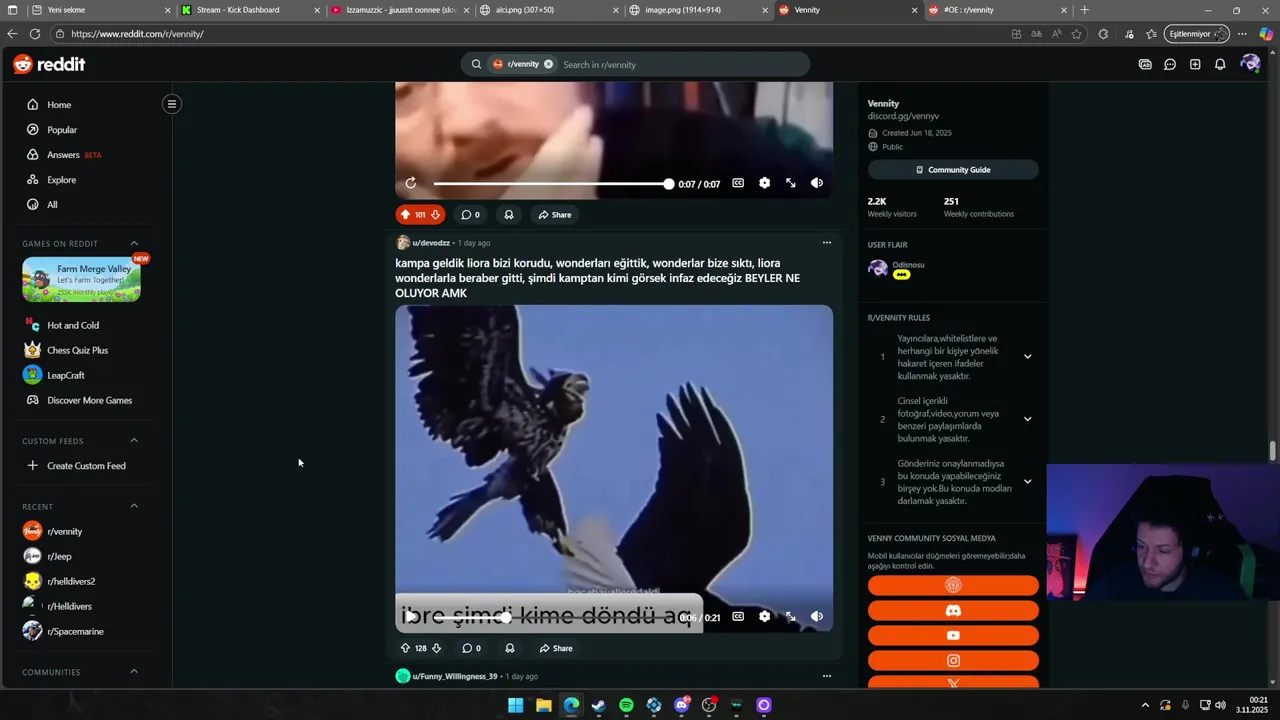Replay the first video

pos(411,183)
